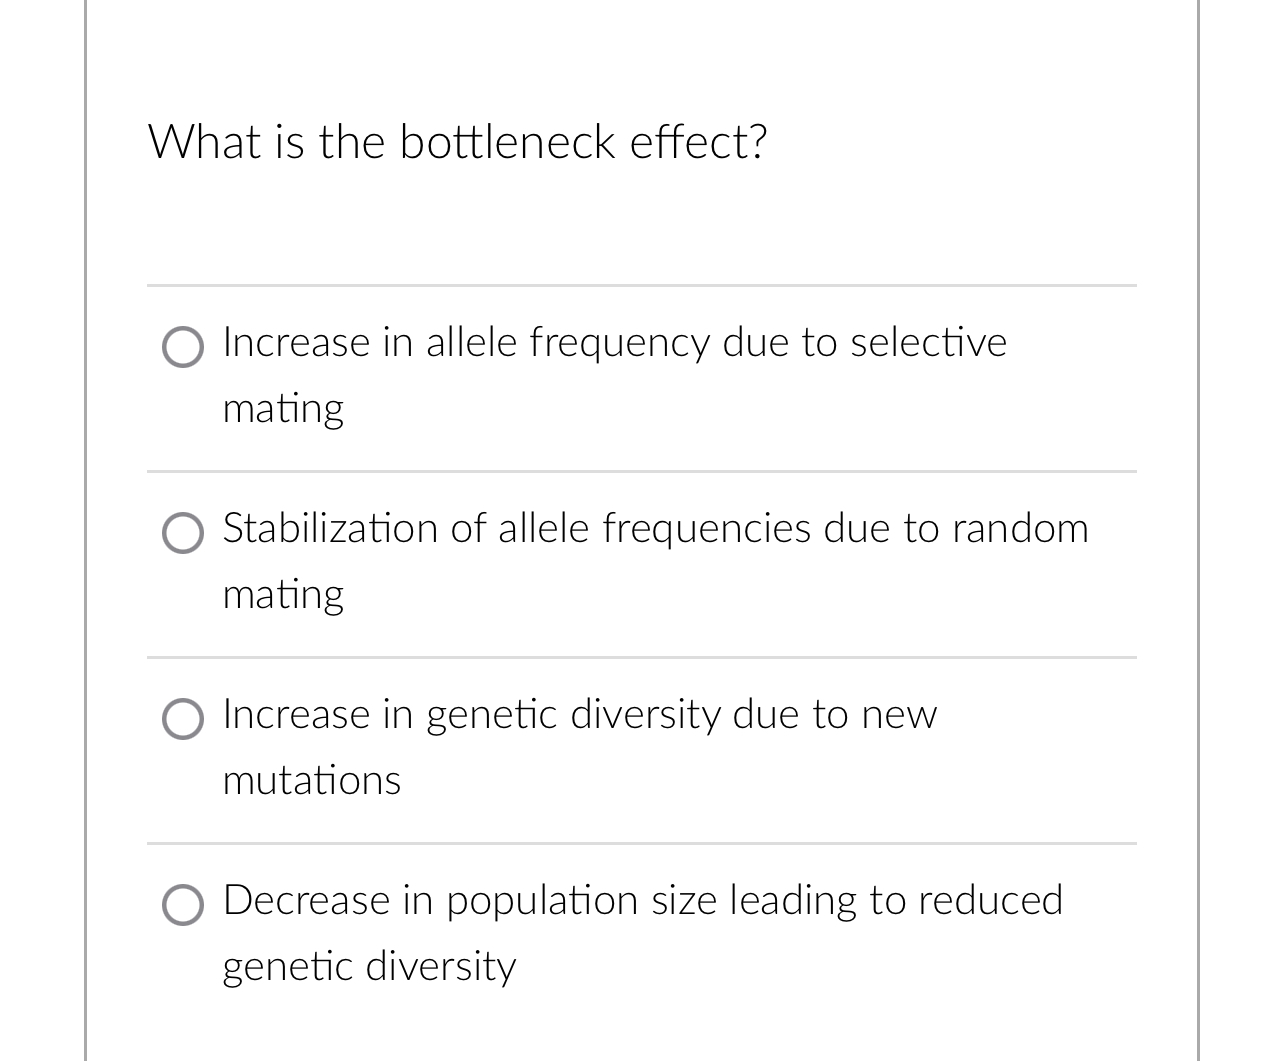Click the answer text mentioning selective mating
Viewport: 1284px width, 1061px height.
pyautogui.click(x=613, y=343)
